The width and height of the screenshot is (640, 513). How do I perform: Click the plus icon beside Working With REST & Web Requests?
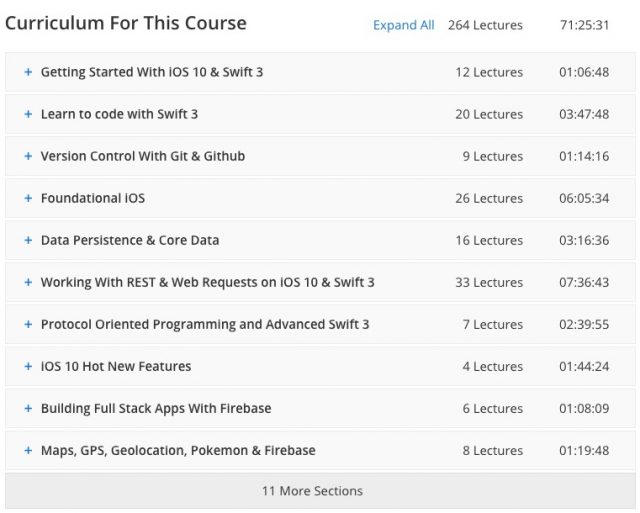[x=28, y=282]
